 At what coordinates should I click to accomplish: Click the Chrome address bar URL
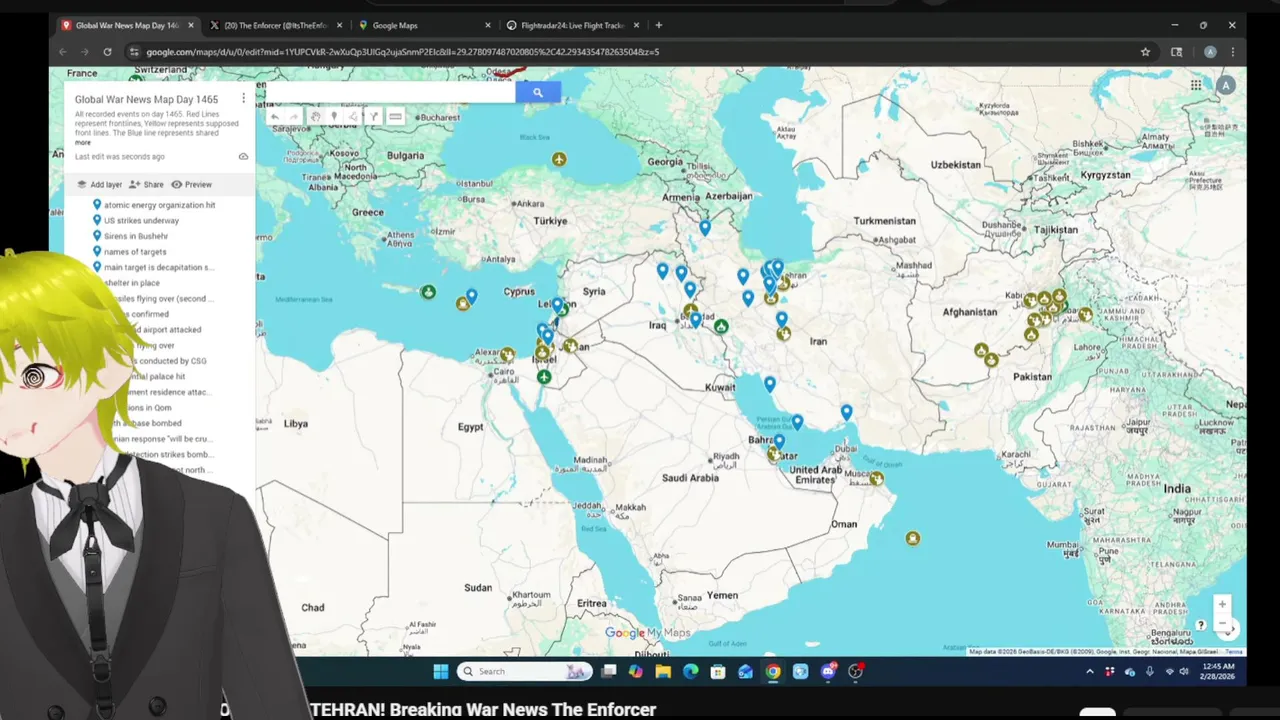[x=402, y=52]
